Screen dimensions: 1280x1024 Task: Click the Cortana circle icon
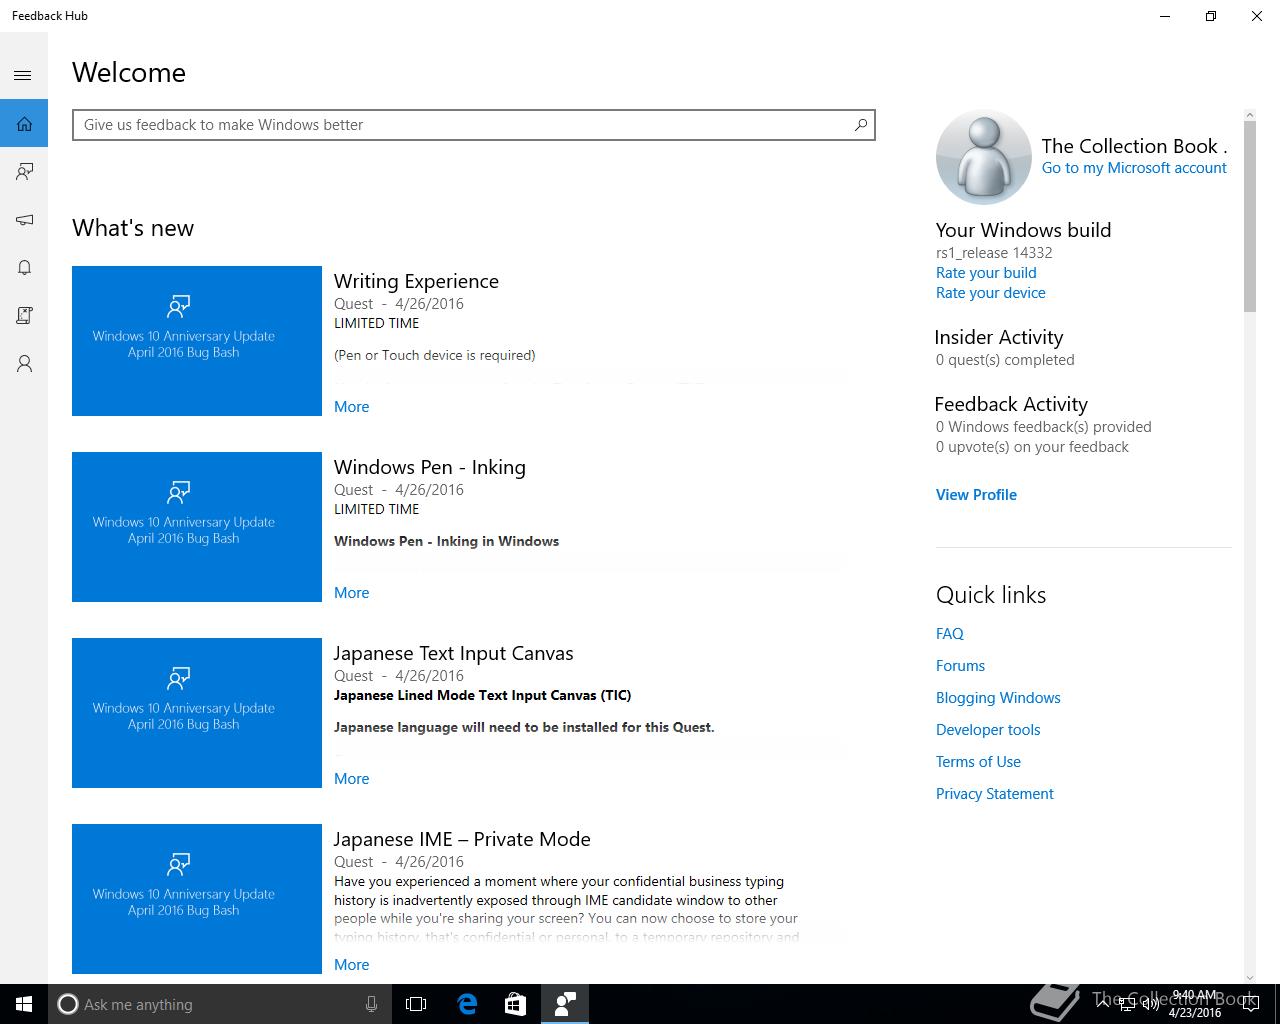pyautogui.click(x=67, y=1004)
